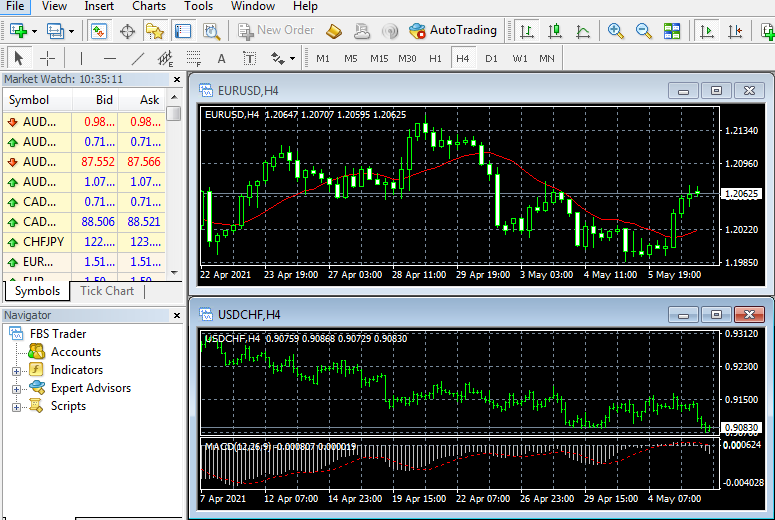Open the New Chart dropdown arrow
Image resolution: width=775 pixels, height=520 pixels.
click(34, 31)
